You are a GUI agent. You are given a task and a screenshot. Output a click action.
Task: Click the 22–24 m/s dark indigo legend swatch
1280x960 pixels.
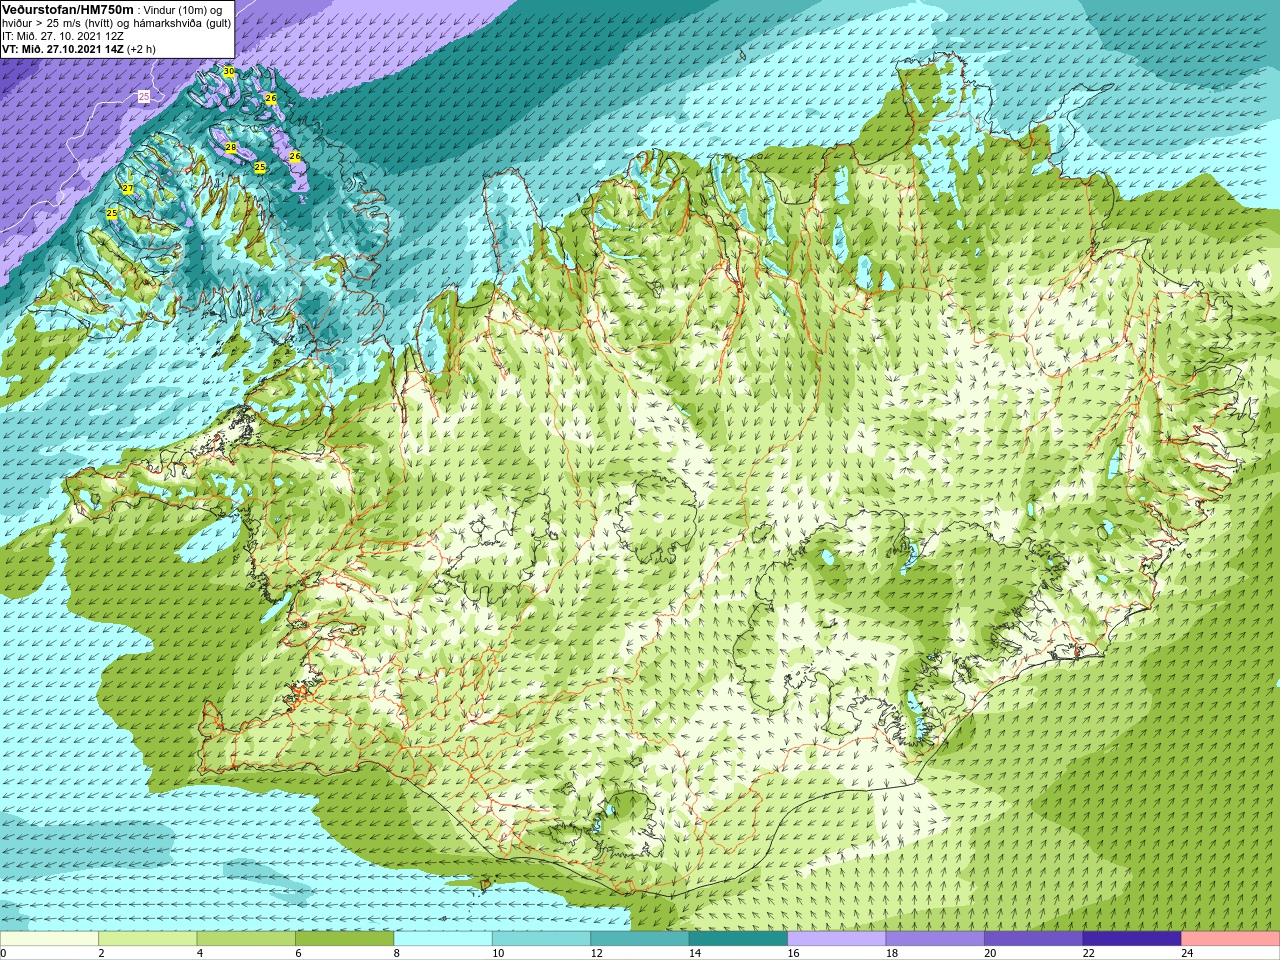click(1132, 939)
